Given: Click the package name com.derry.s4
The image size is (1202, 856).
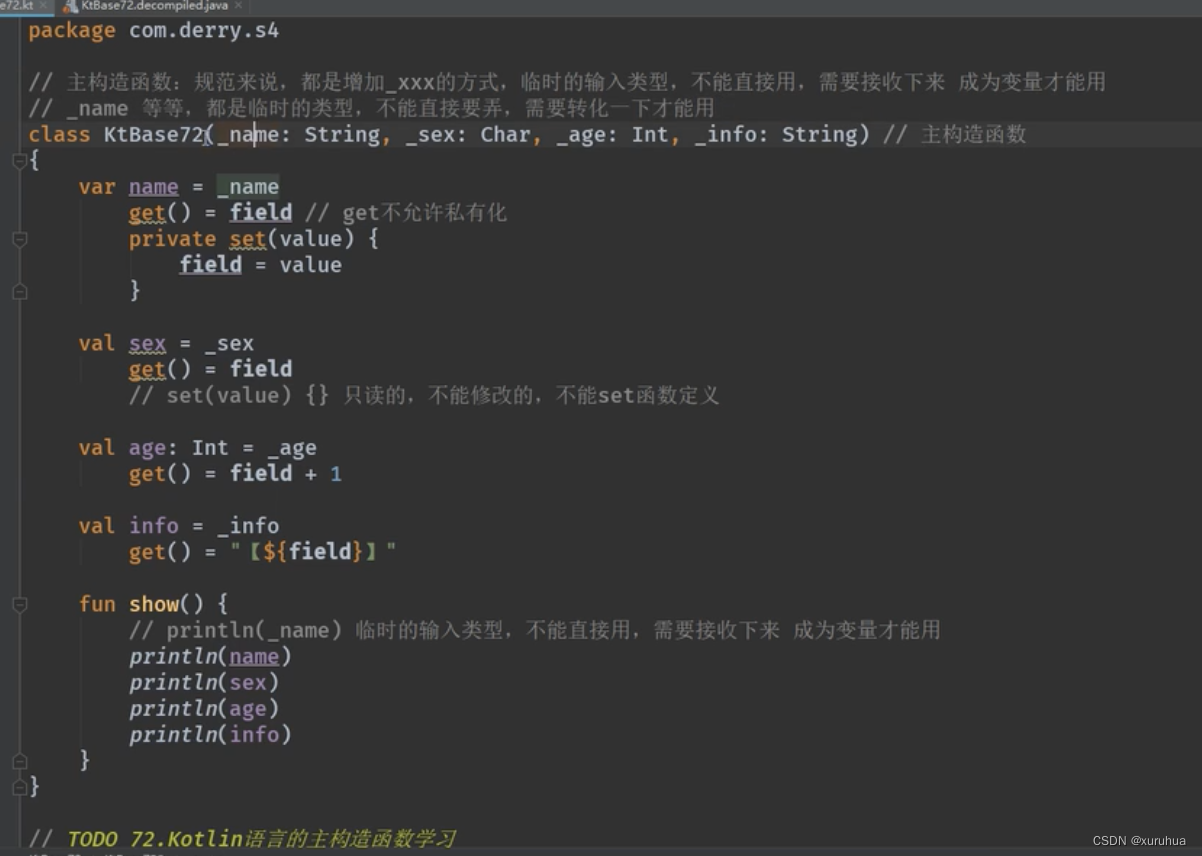Looking at the screenshot, I should click(x=204, y=31).
